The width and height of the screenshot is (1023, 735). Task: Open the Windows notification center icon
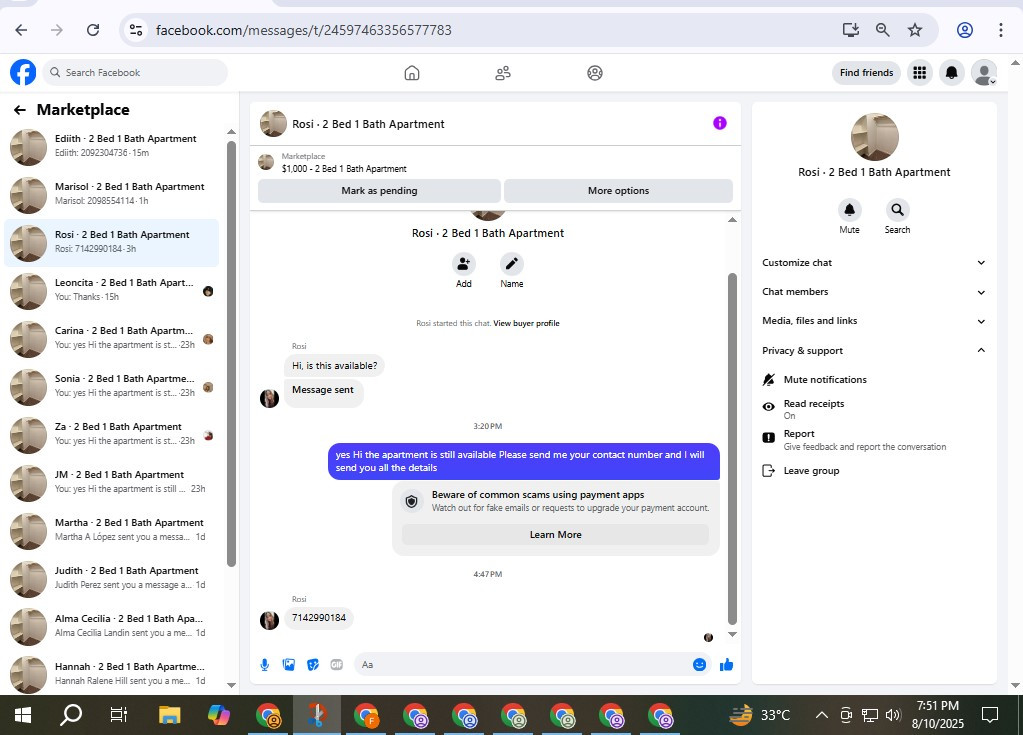[990, 715]
